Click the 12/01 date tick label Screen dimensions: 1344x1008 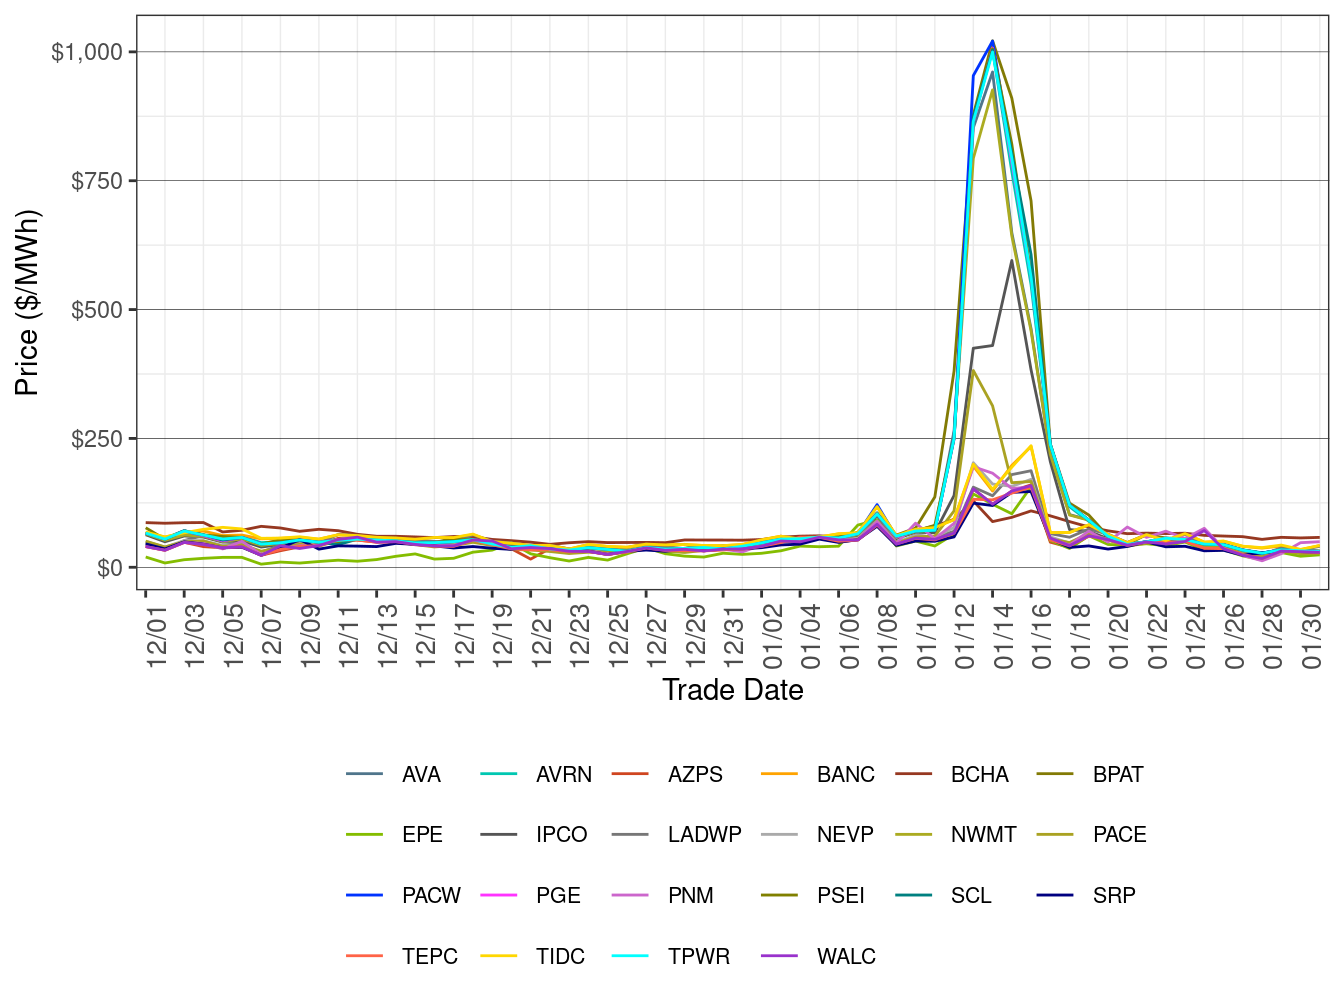pyautogui.click(x=156, y=634)
